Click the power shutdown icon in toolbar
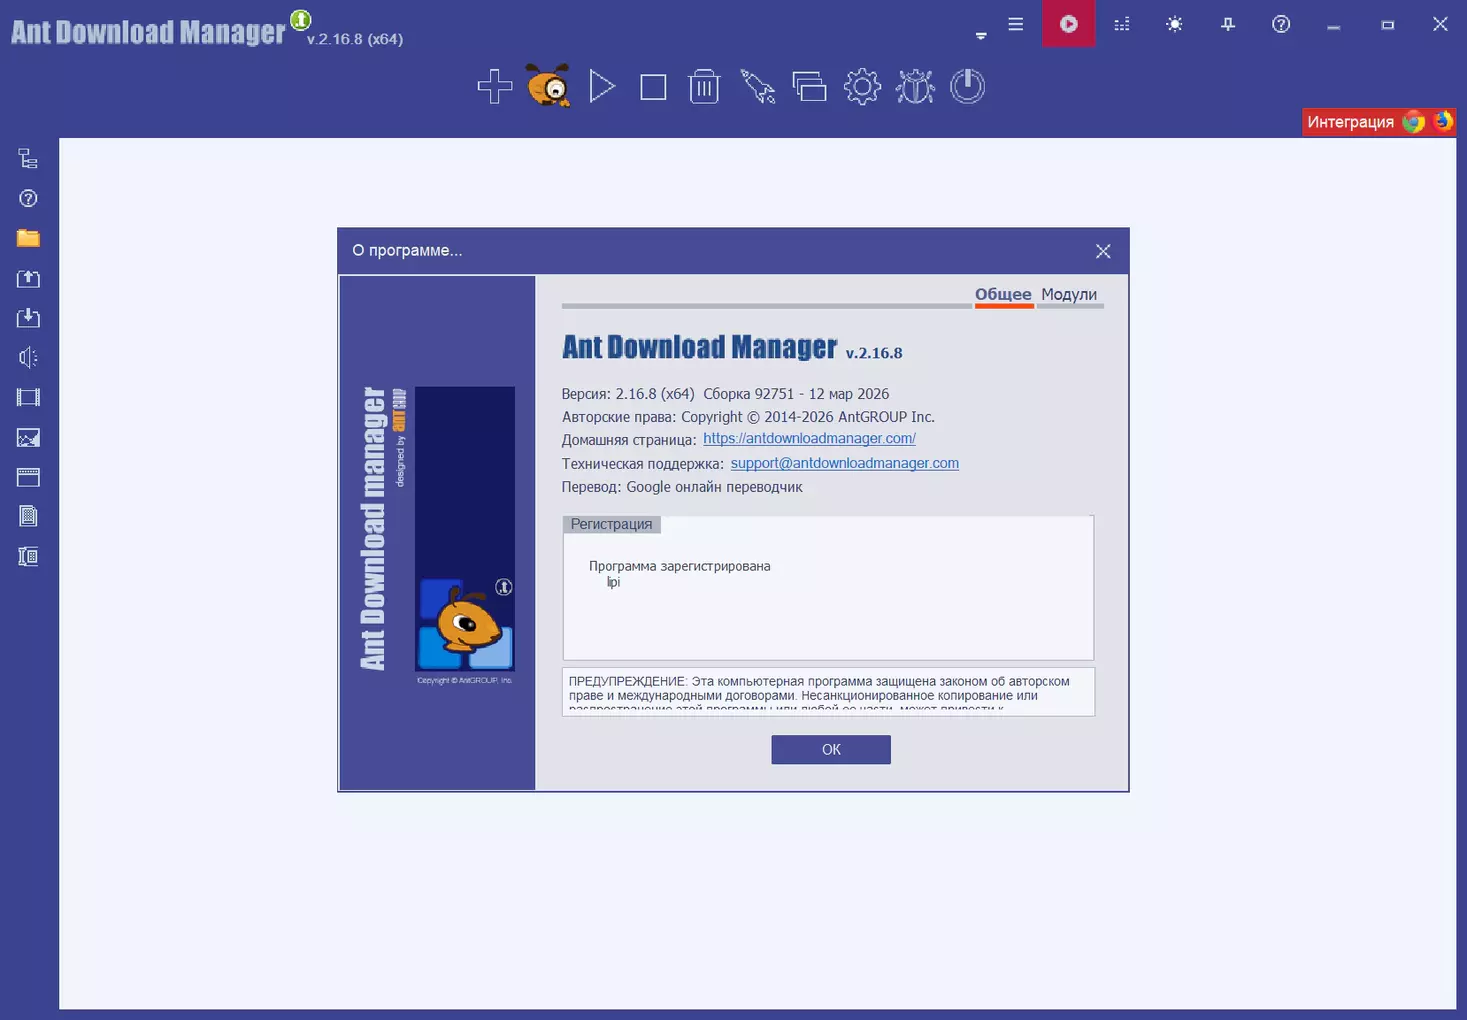 coord(967,87)
